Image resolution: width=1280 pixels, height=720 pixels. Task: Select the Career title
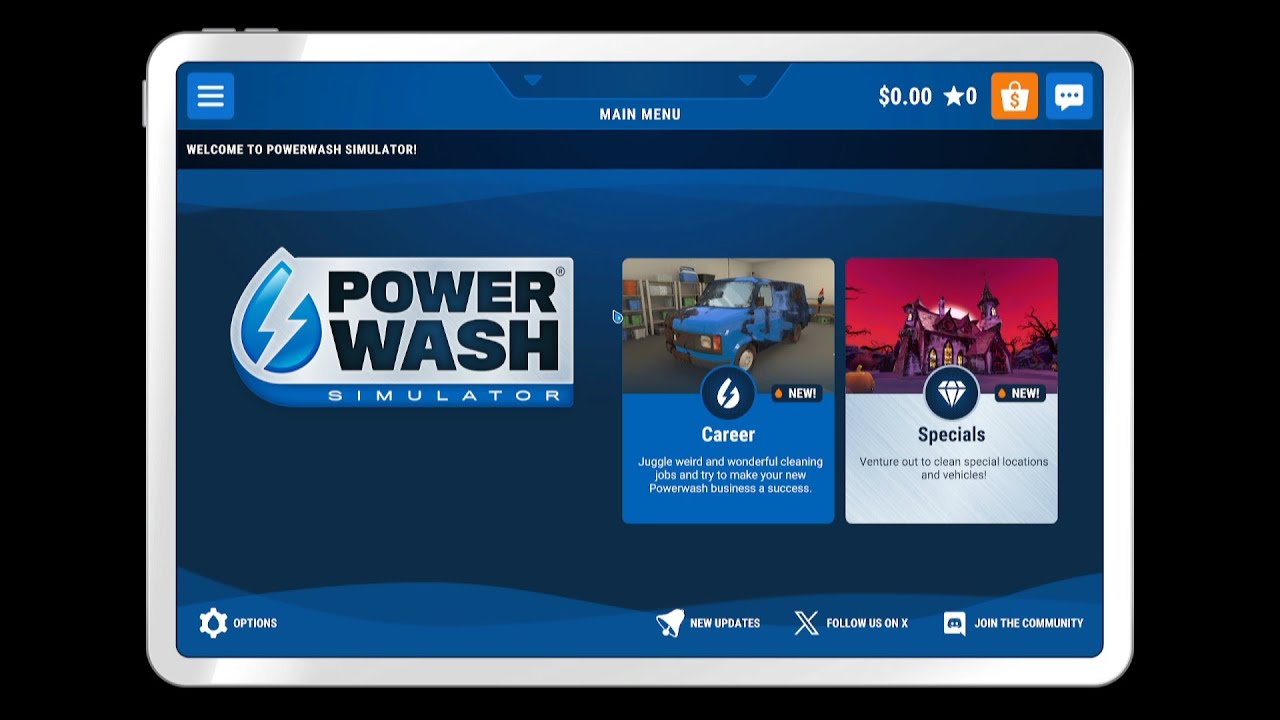tap(728, 435)
